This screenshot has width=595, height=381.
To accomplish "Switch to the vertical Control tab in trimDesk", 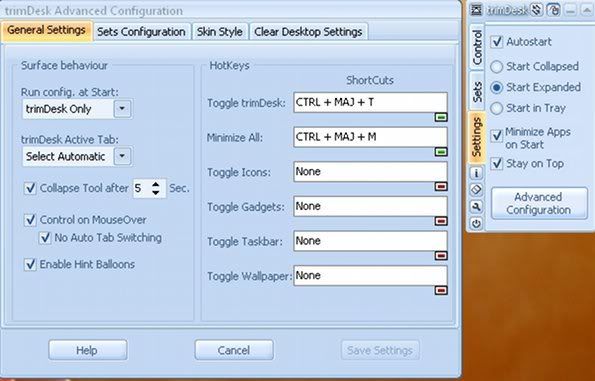I will [477, 47].
